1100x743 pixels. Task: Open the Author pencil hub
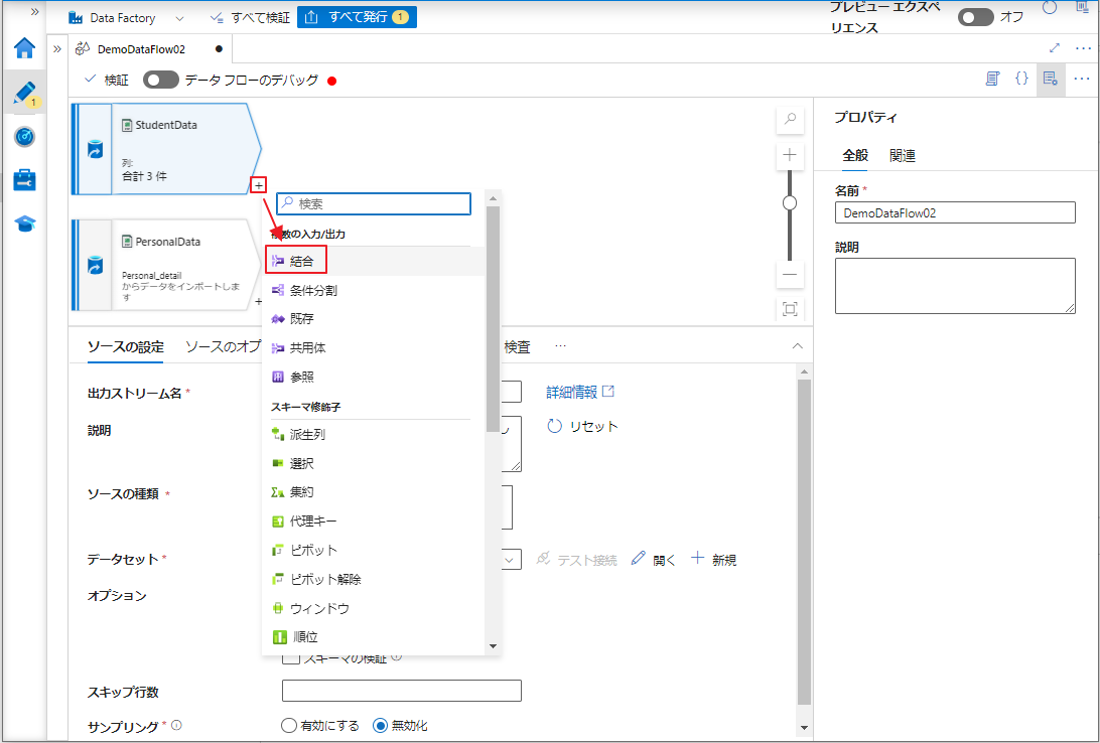click(x=25, y=93)
